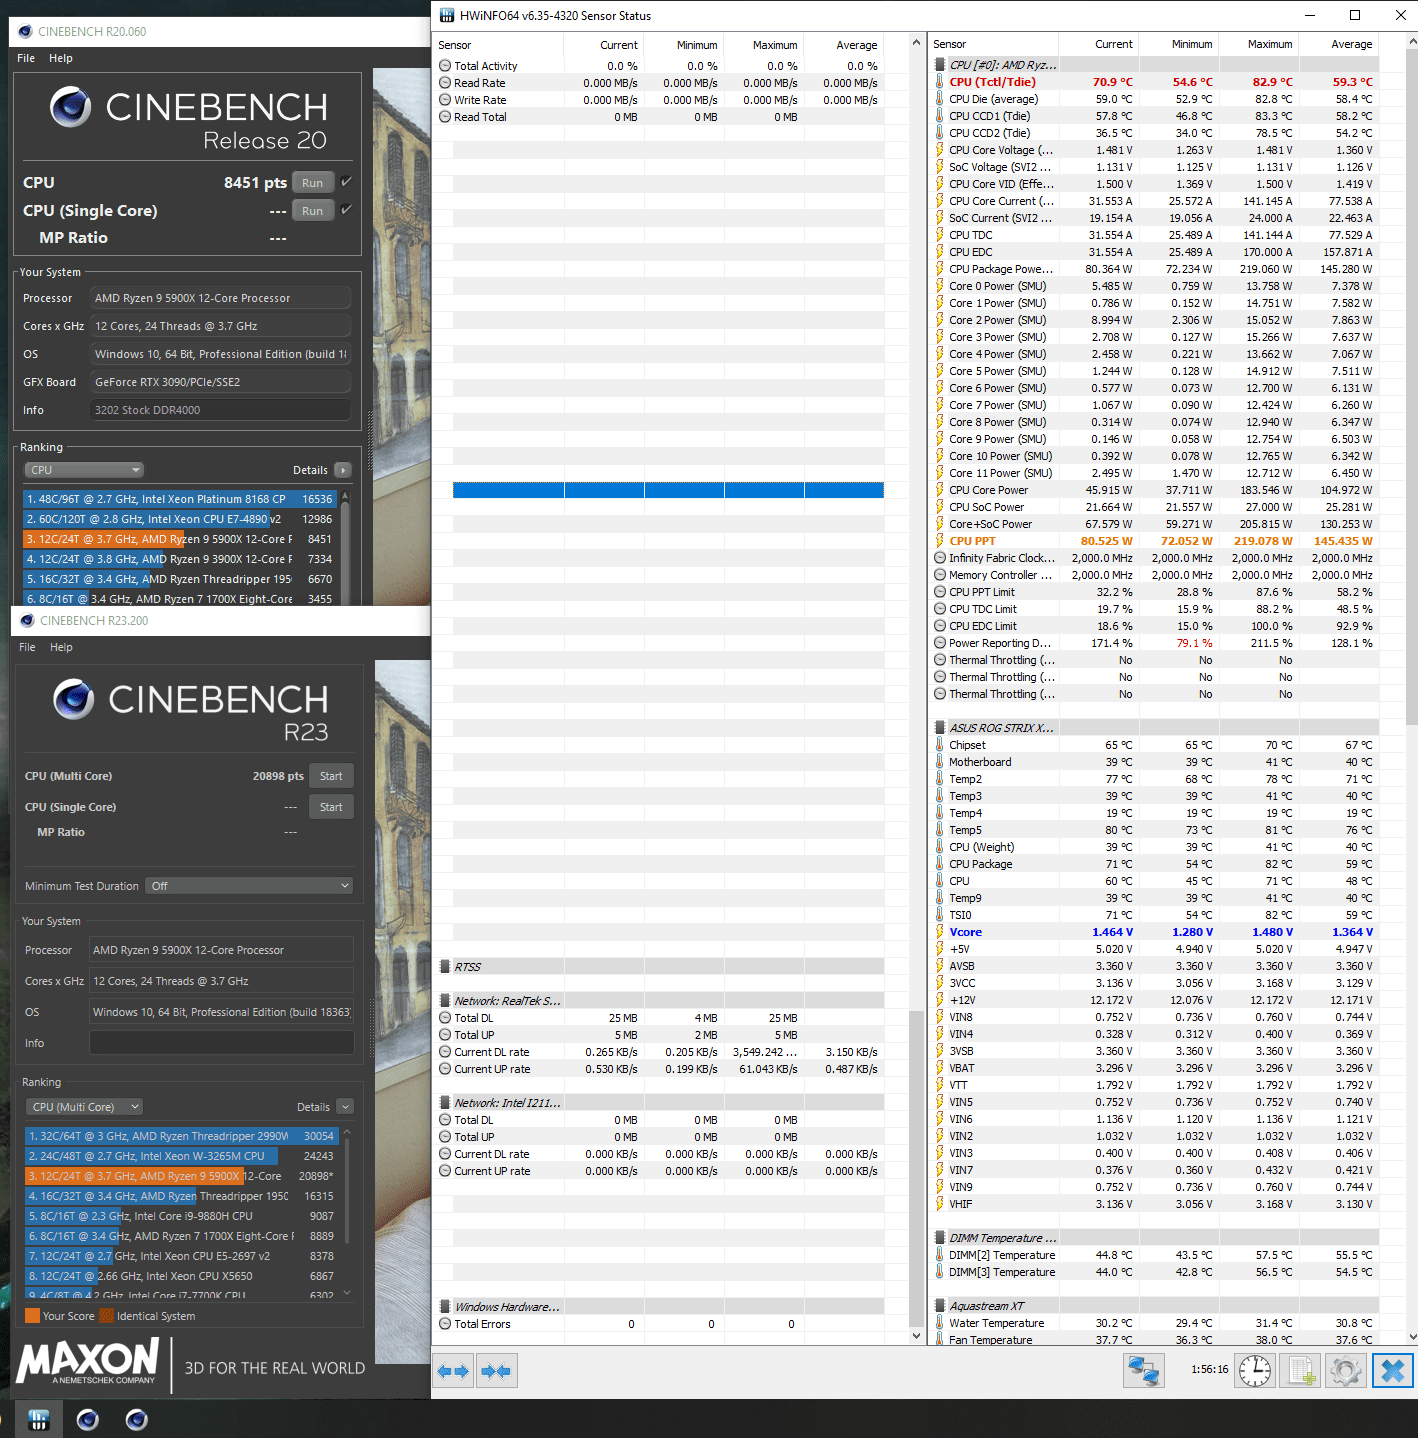Click Average column header in right sensor panel
The width and height of the screenshot is (1418, 1438).
coord(1339,44)
